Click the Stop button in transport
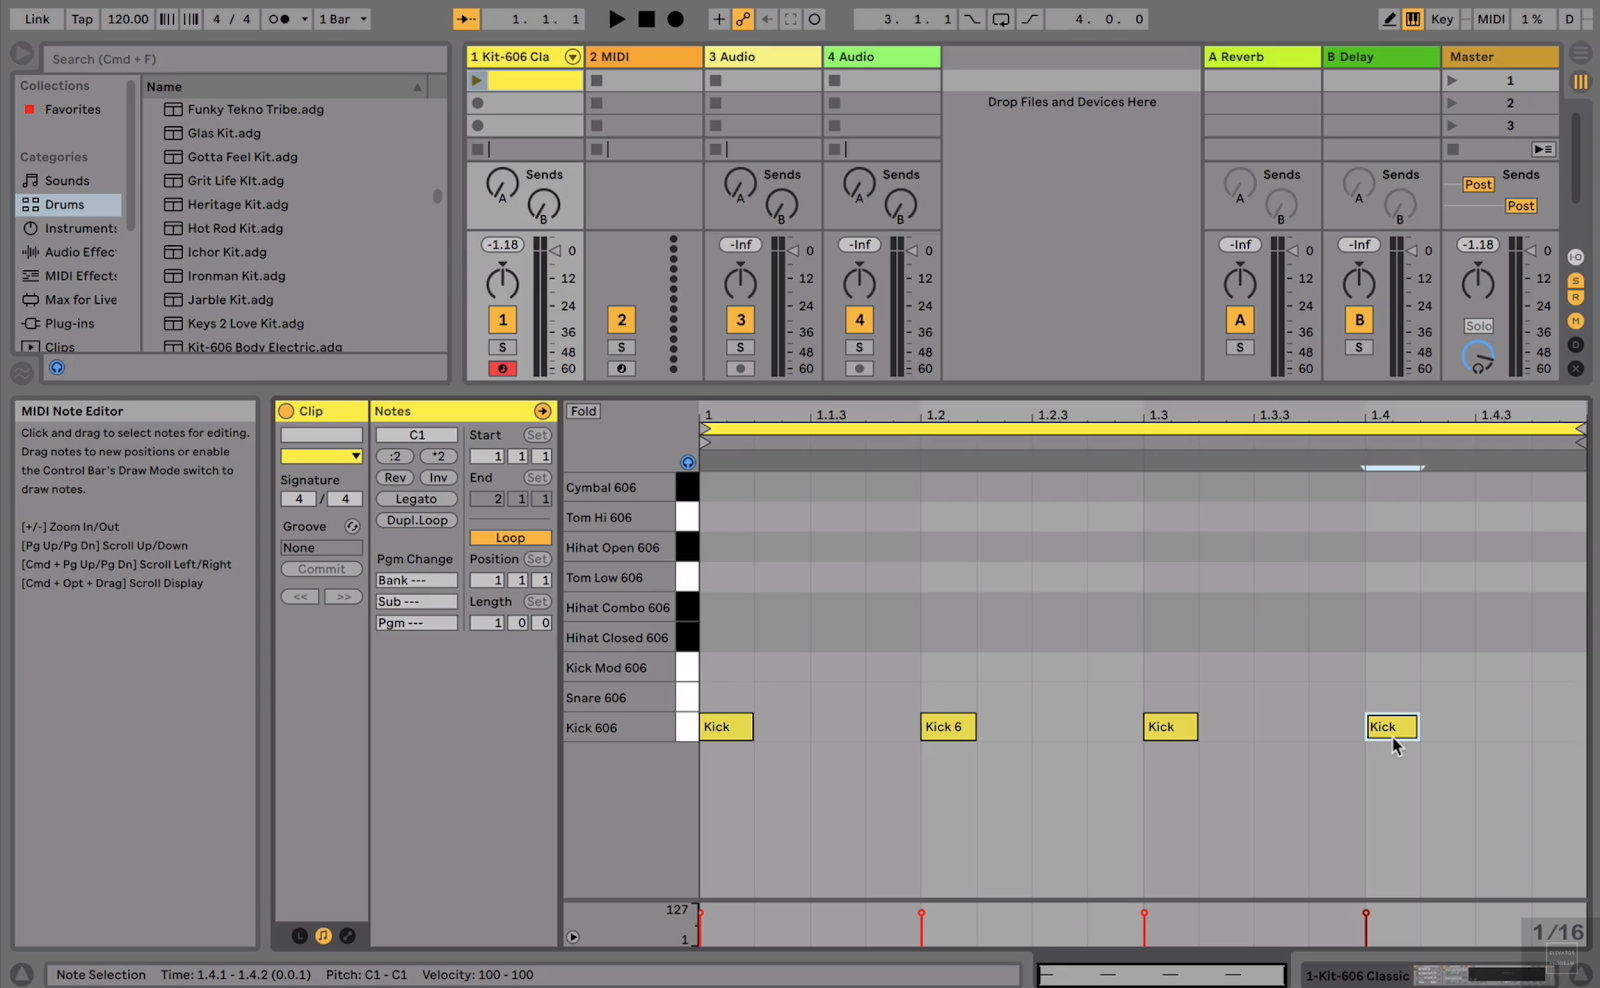1600x988 pixels. tap(646, 19)
